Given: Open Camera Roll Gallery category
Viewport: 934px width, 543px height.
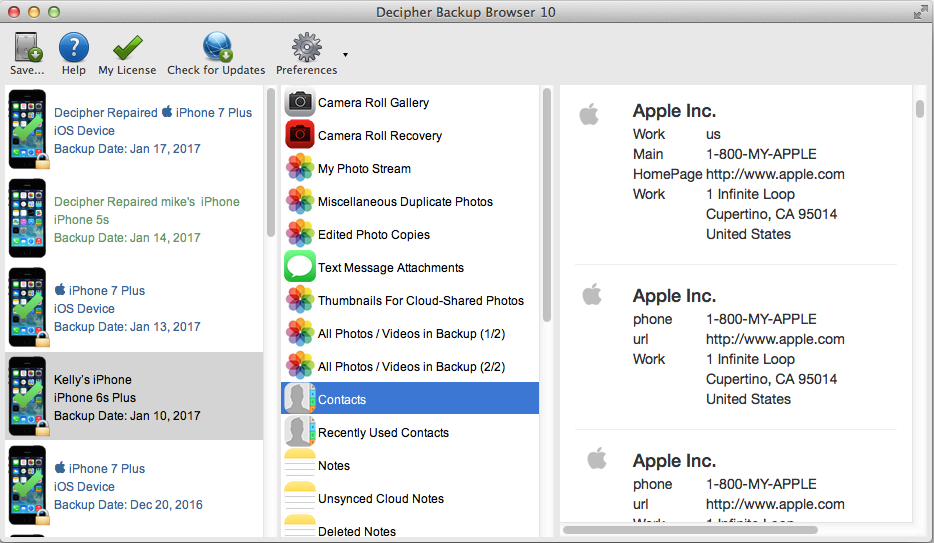Looking at the screenshot, I should 373,102.
